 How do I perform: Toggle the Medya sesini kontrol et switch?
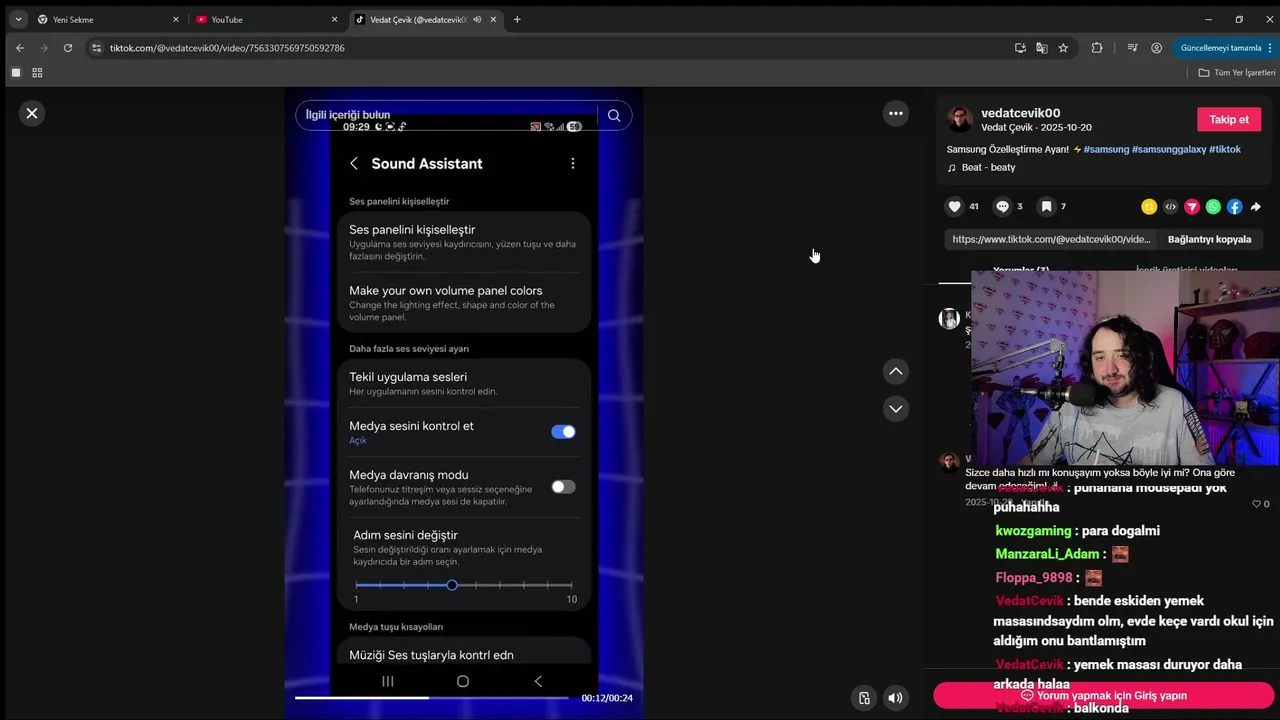563,432
